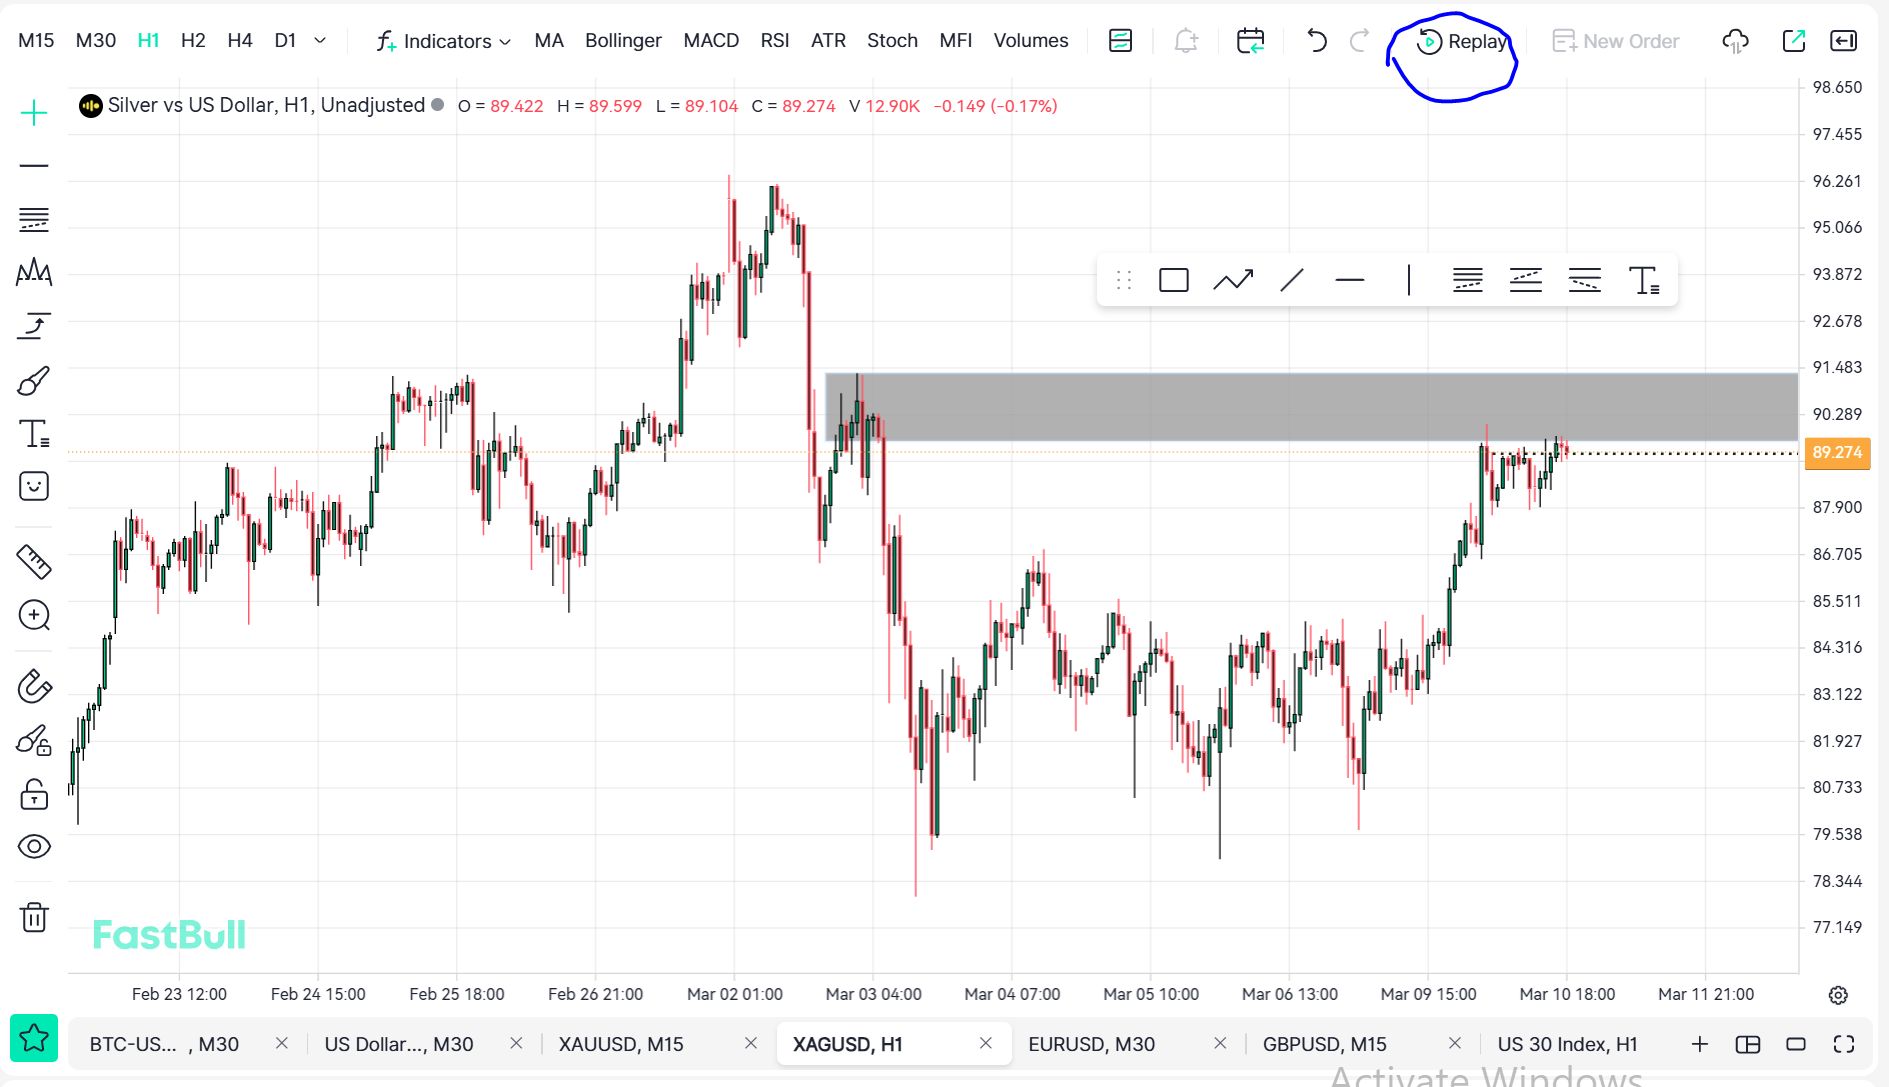Click the magnet snap mode icon
1889x1087 pixels.
pos(34,686)
